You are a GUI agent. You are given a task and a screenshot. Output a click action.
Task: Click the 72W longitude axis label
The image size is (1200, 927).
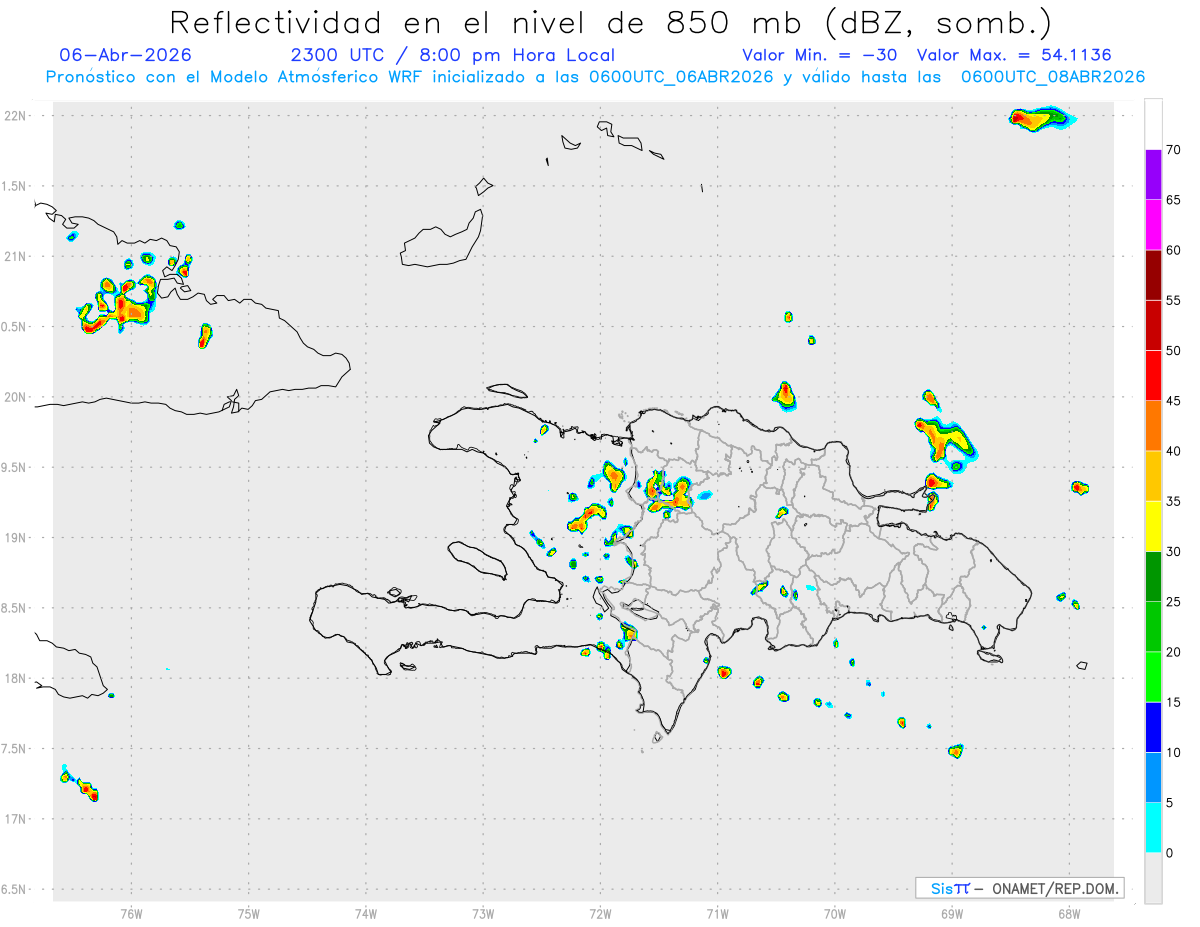(x=600, y=912)
